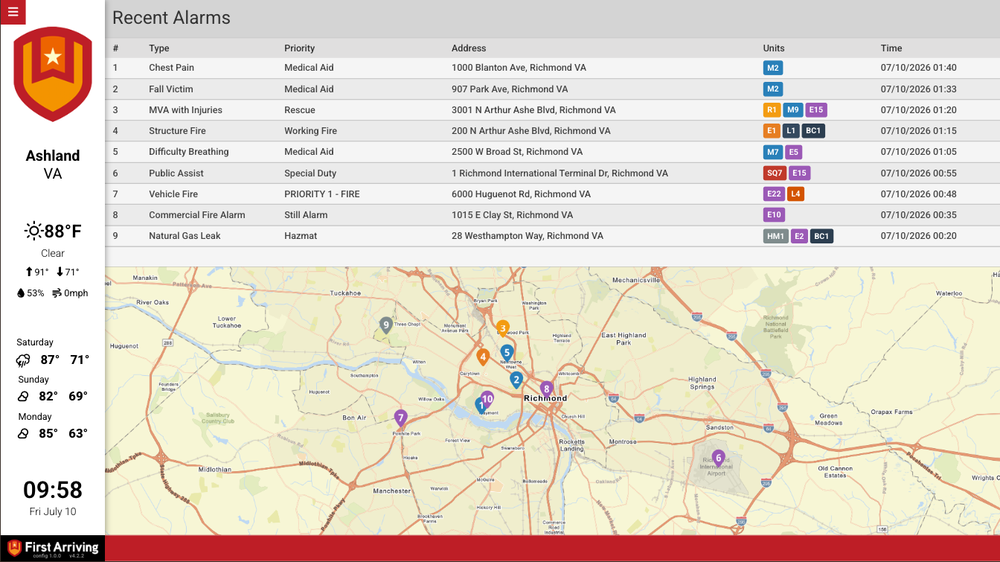Click the PRIORITY 1 - FIRE text
The image size is (1000, 562).
coord(322,194)
